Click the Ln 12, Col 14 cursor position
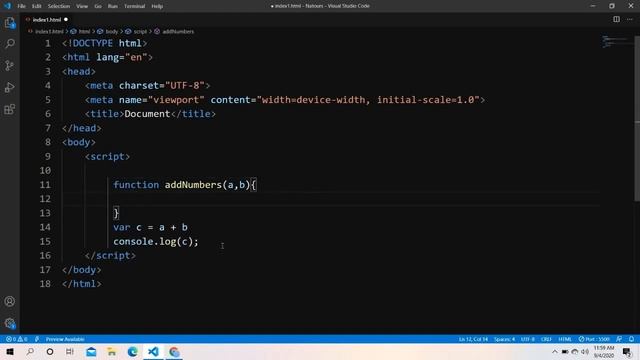 pyautogui.click(x=473, y=339)
